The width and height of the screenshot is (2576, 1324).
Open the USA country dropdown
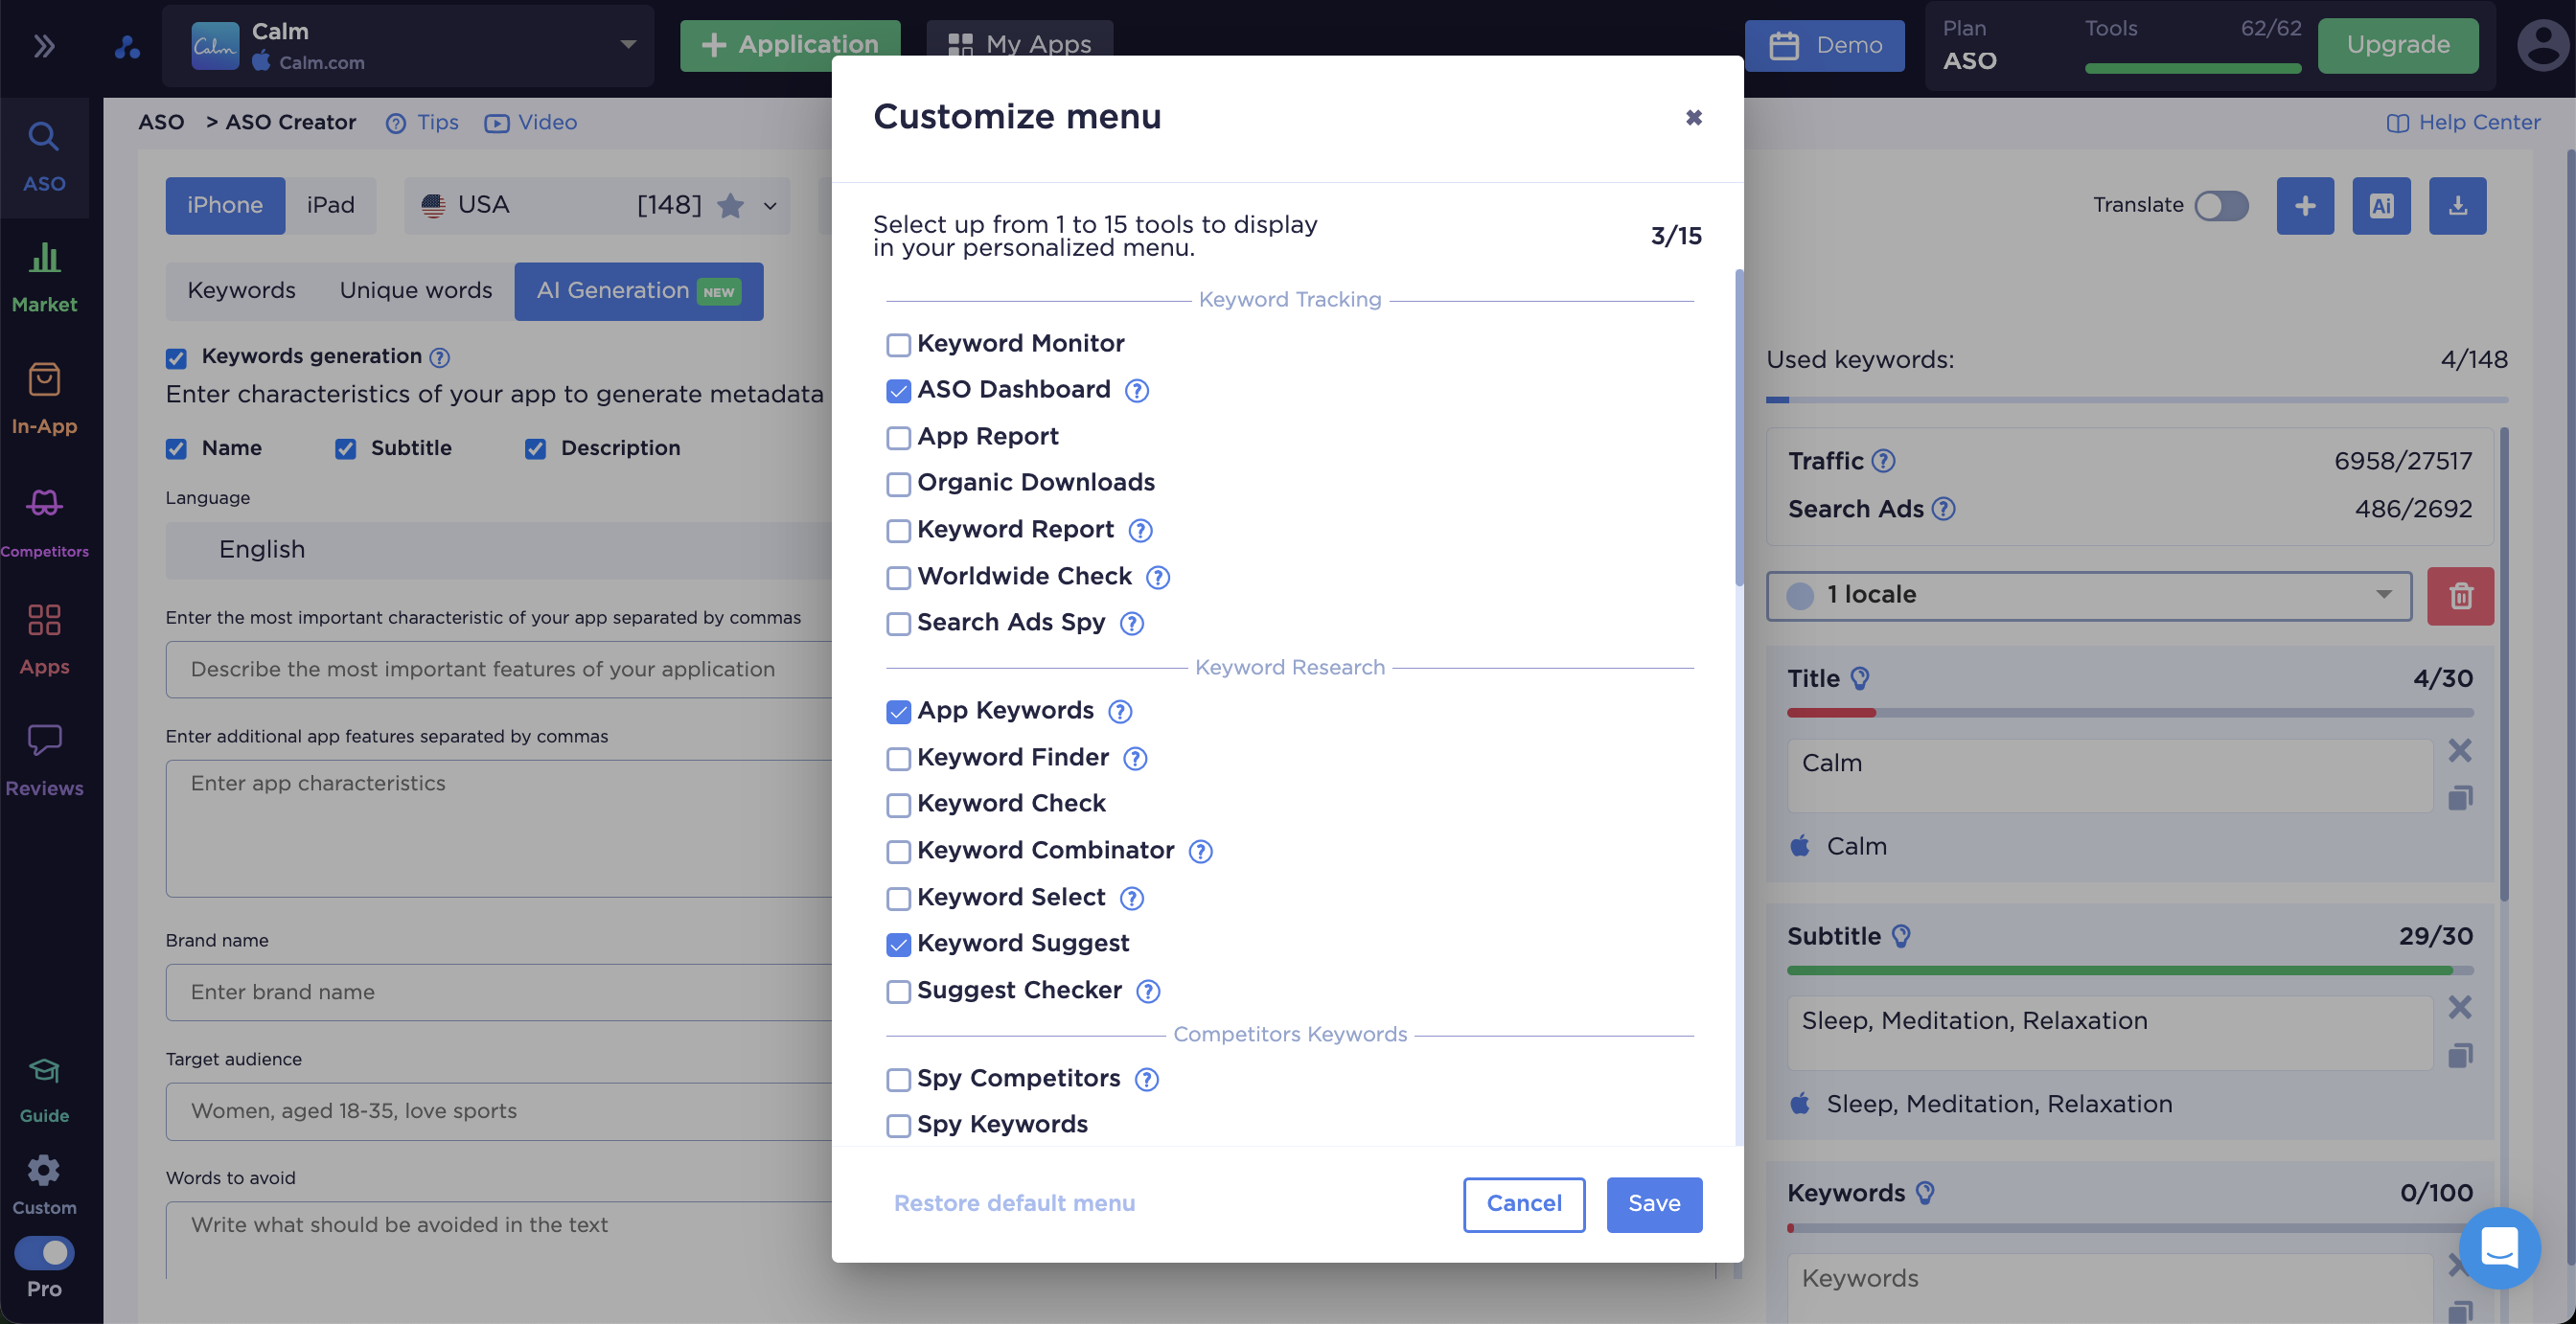tap(597, 205)
